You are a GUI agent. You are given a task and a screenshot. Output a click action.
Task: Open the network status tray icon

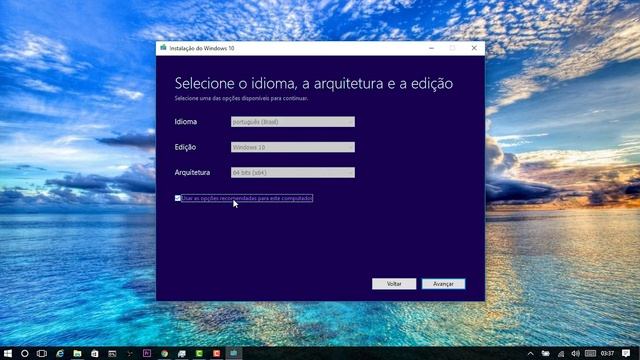click(561, 353)
